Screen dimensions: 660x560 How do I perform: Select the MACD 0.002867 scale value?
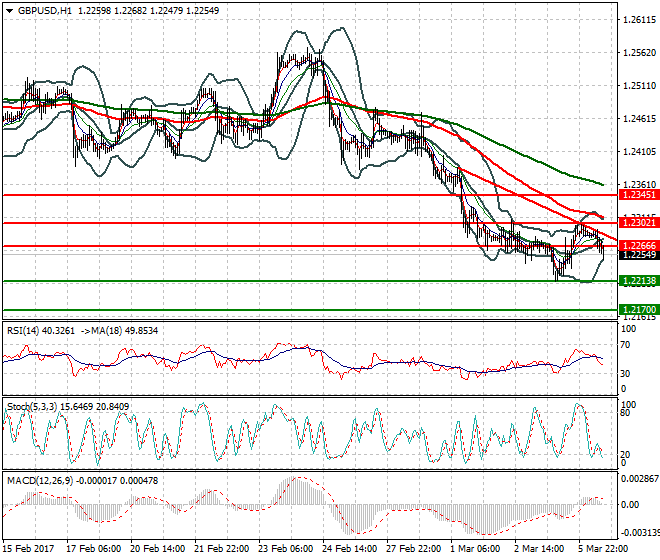[640, 479]
